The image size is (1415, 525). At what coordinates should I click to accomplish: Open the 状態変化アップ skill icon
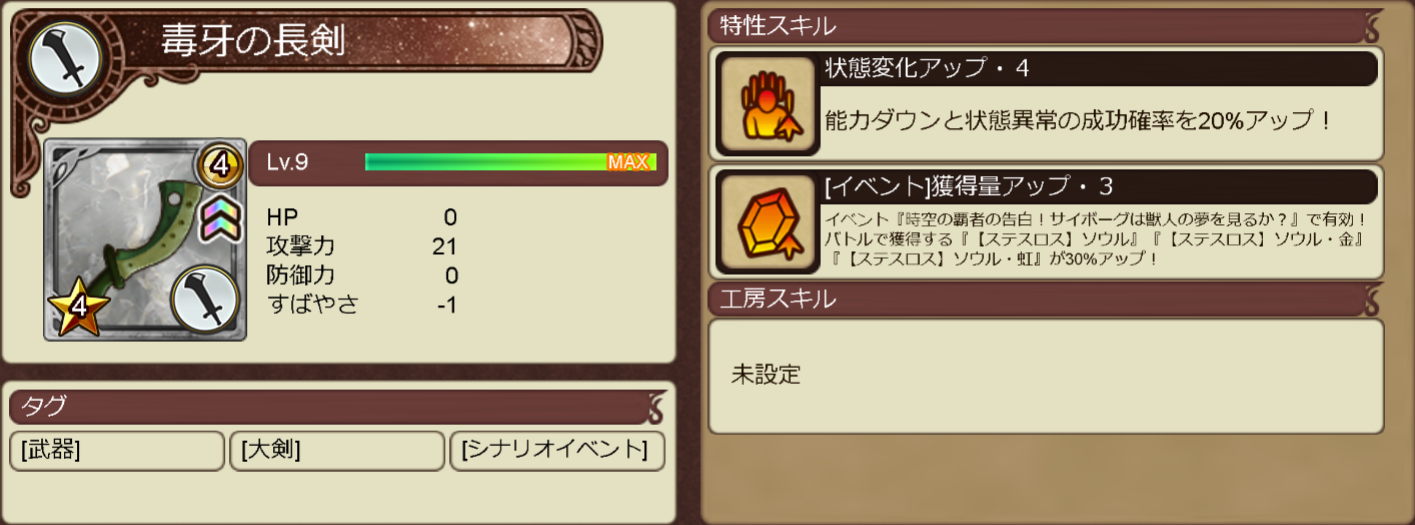point(767,104)
